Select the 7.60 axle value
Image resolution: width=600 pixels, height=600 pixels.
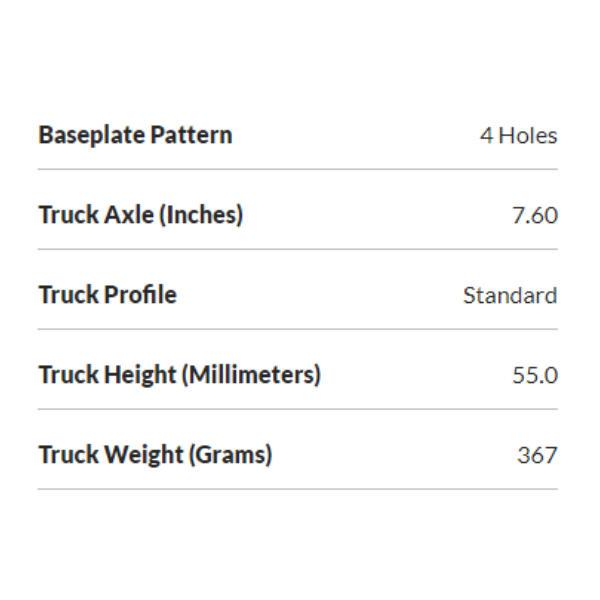tap(535, 215)
